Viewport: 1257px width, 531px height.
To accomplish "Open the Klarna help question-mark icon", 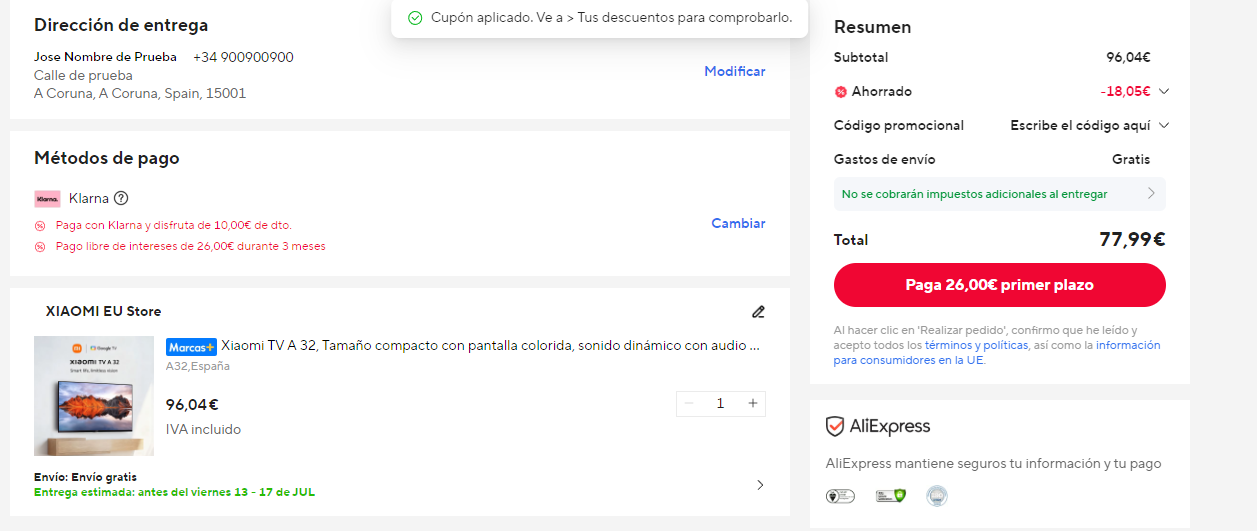I will (121, 198).
